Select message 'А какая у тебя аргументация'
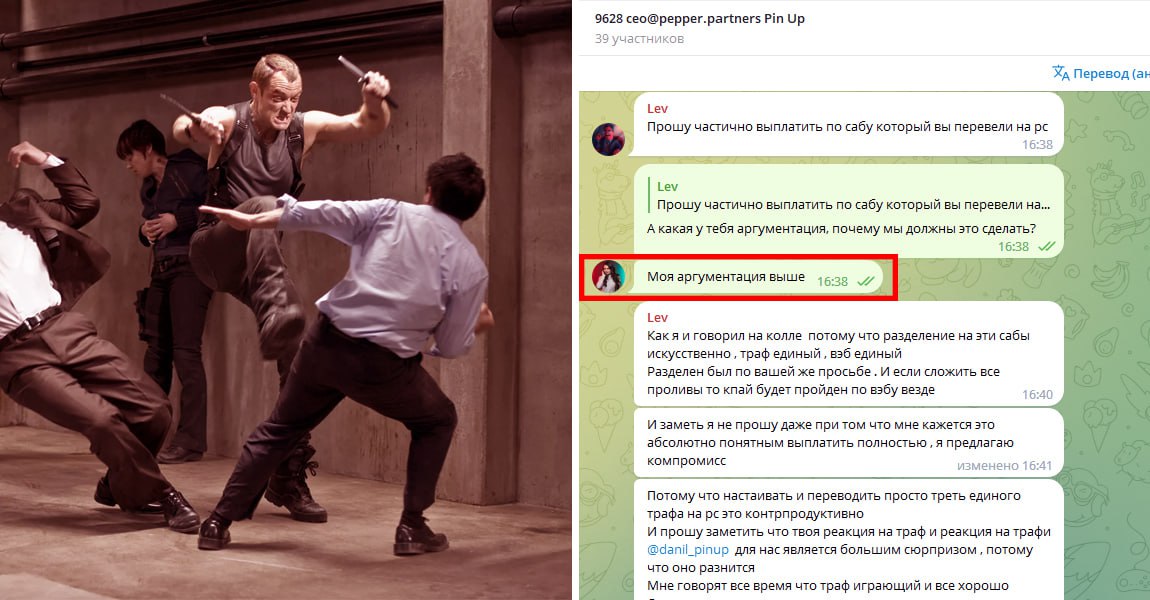The height and width of the screenshot is (600, 1150). tap(849, 211)
